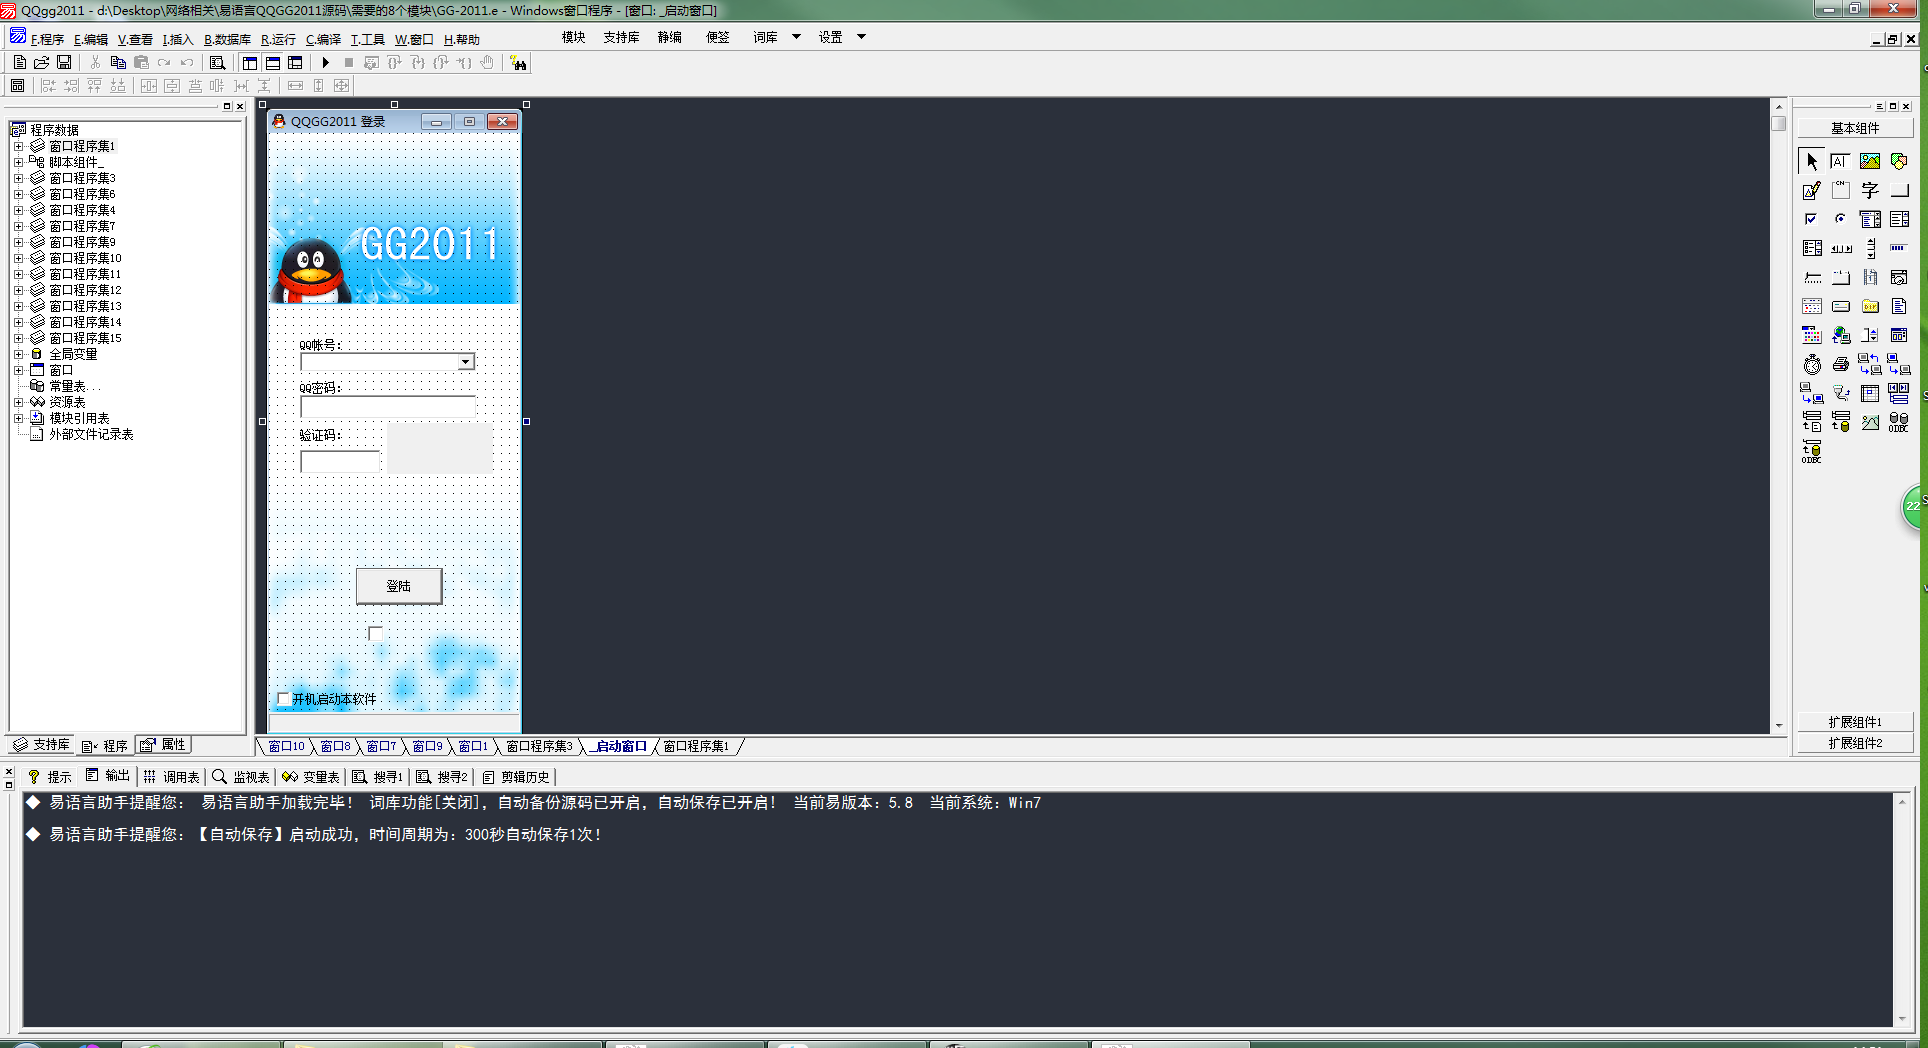Select 窗口程序集14 in the tree
Viewport: 1928px width, 1048px height.
coord(85,322)
